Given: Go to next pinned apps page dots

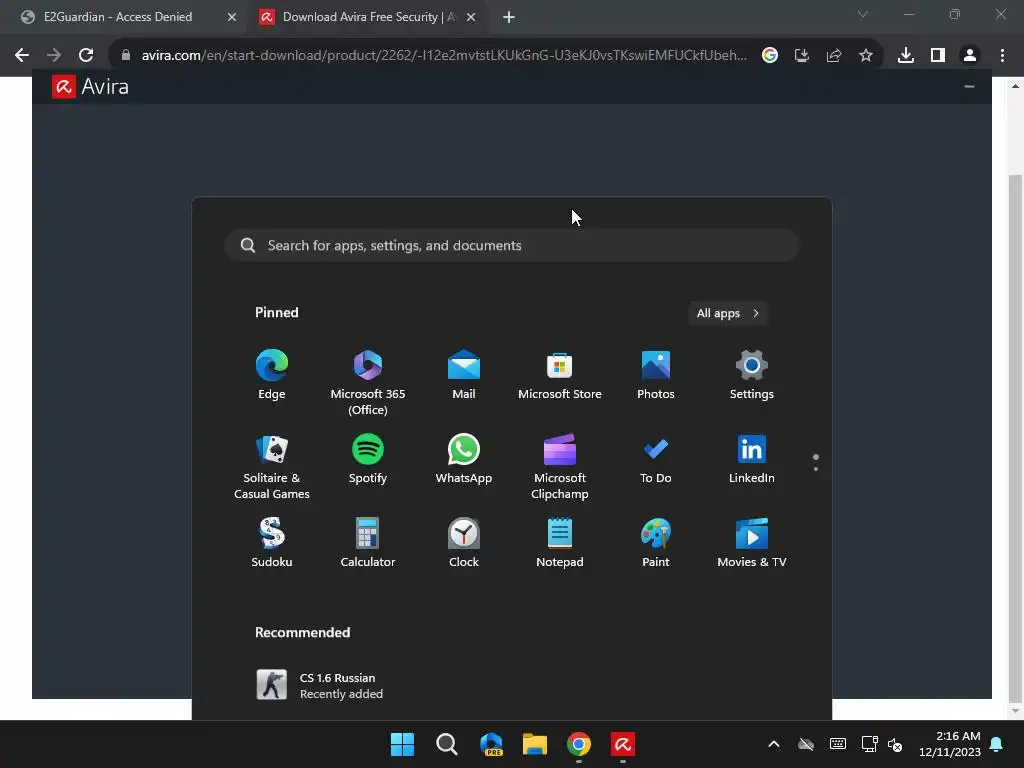Looking at the screenshot, I should pos(816,463).
